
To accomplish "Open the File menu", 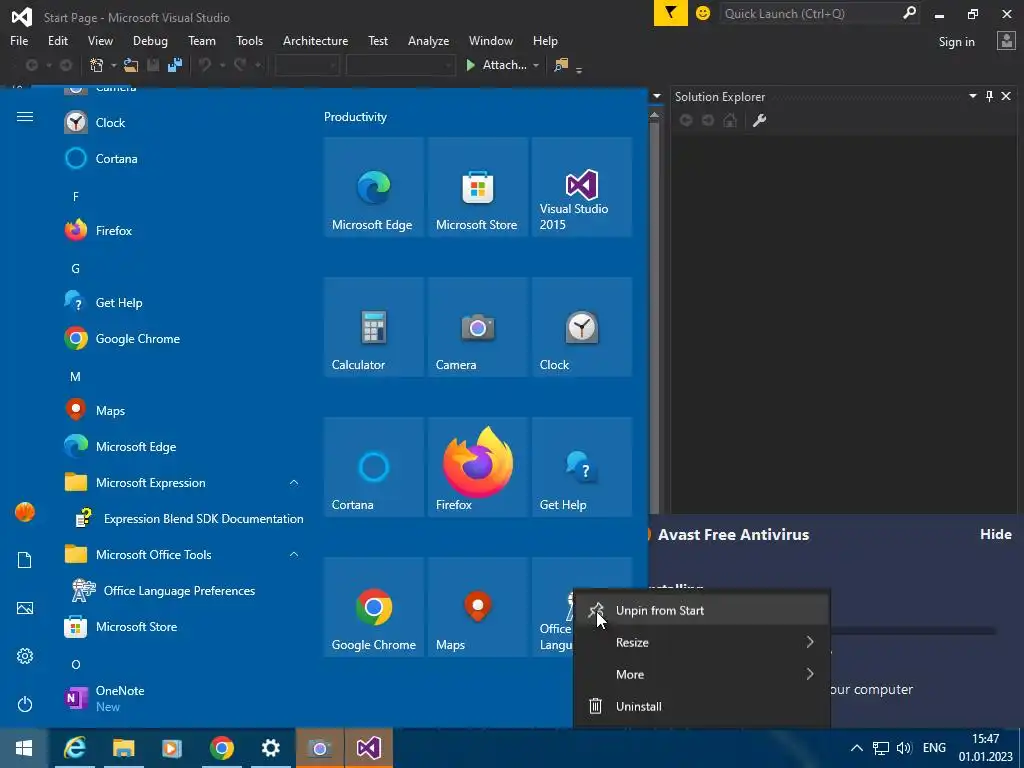I will 19,40.
